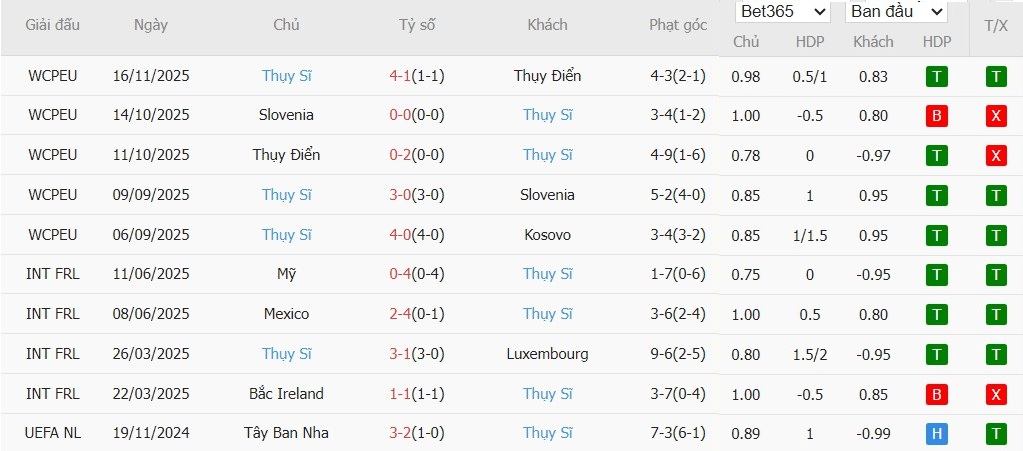1023x451 pixels.
Task: Expand the Ban đầu odds dropdown
Action: (x=896, y=12)
